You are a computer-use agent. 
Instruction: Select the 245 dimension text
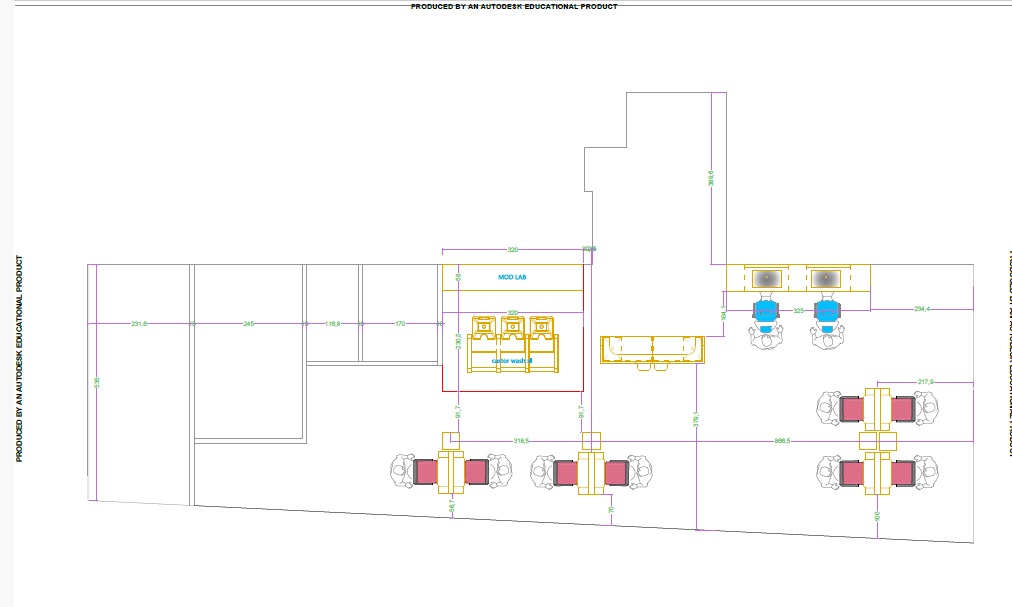click(248, 324)
